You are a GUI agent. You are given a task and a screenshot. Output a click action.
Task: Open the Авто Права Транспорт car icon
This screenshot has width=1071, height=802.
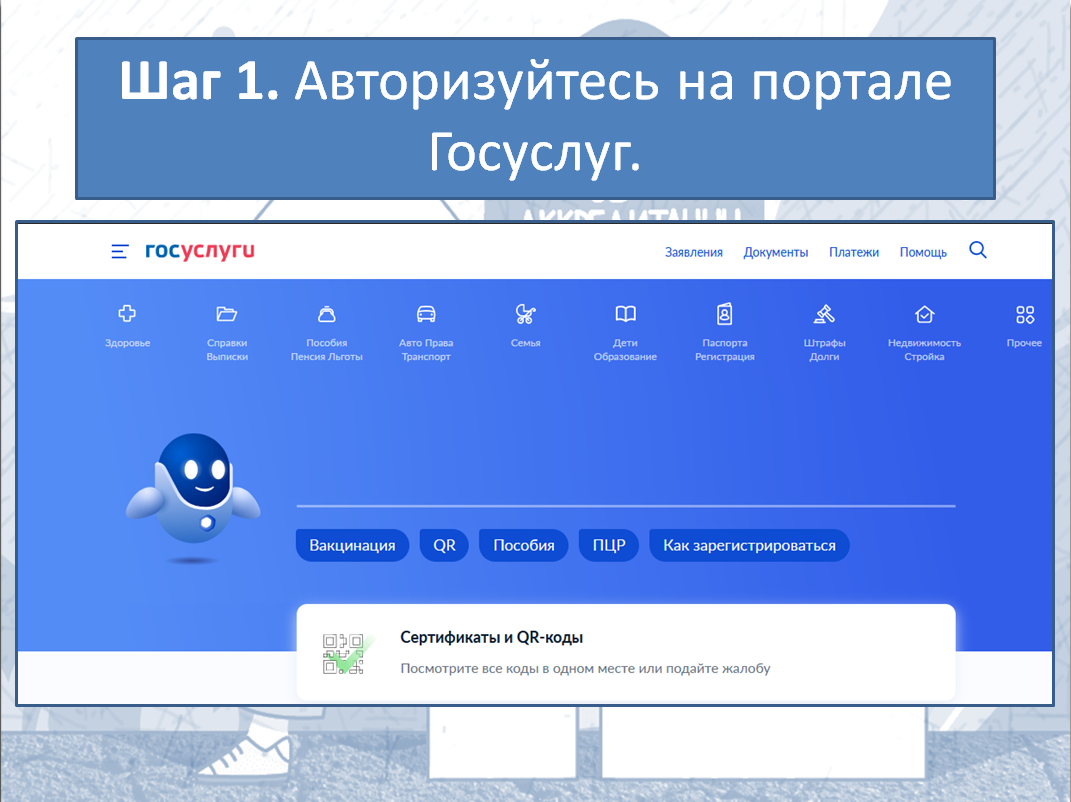pos(426,314)
